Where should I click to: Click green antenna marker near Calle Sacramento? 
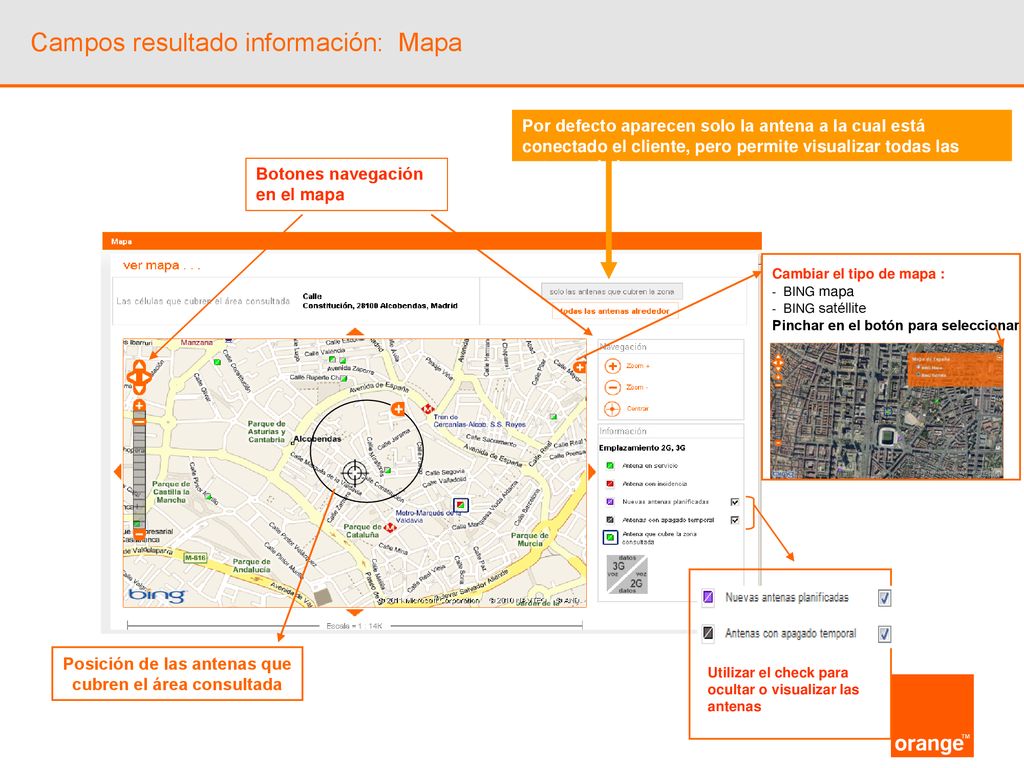click(x=553, y=417)
